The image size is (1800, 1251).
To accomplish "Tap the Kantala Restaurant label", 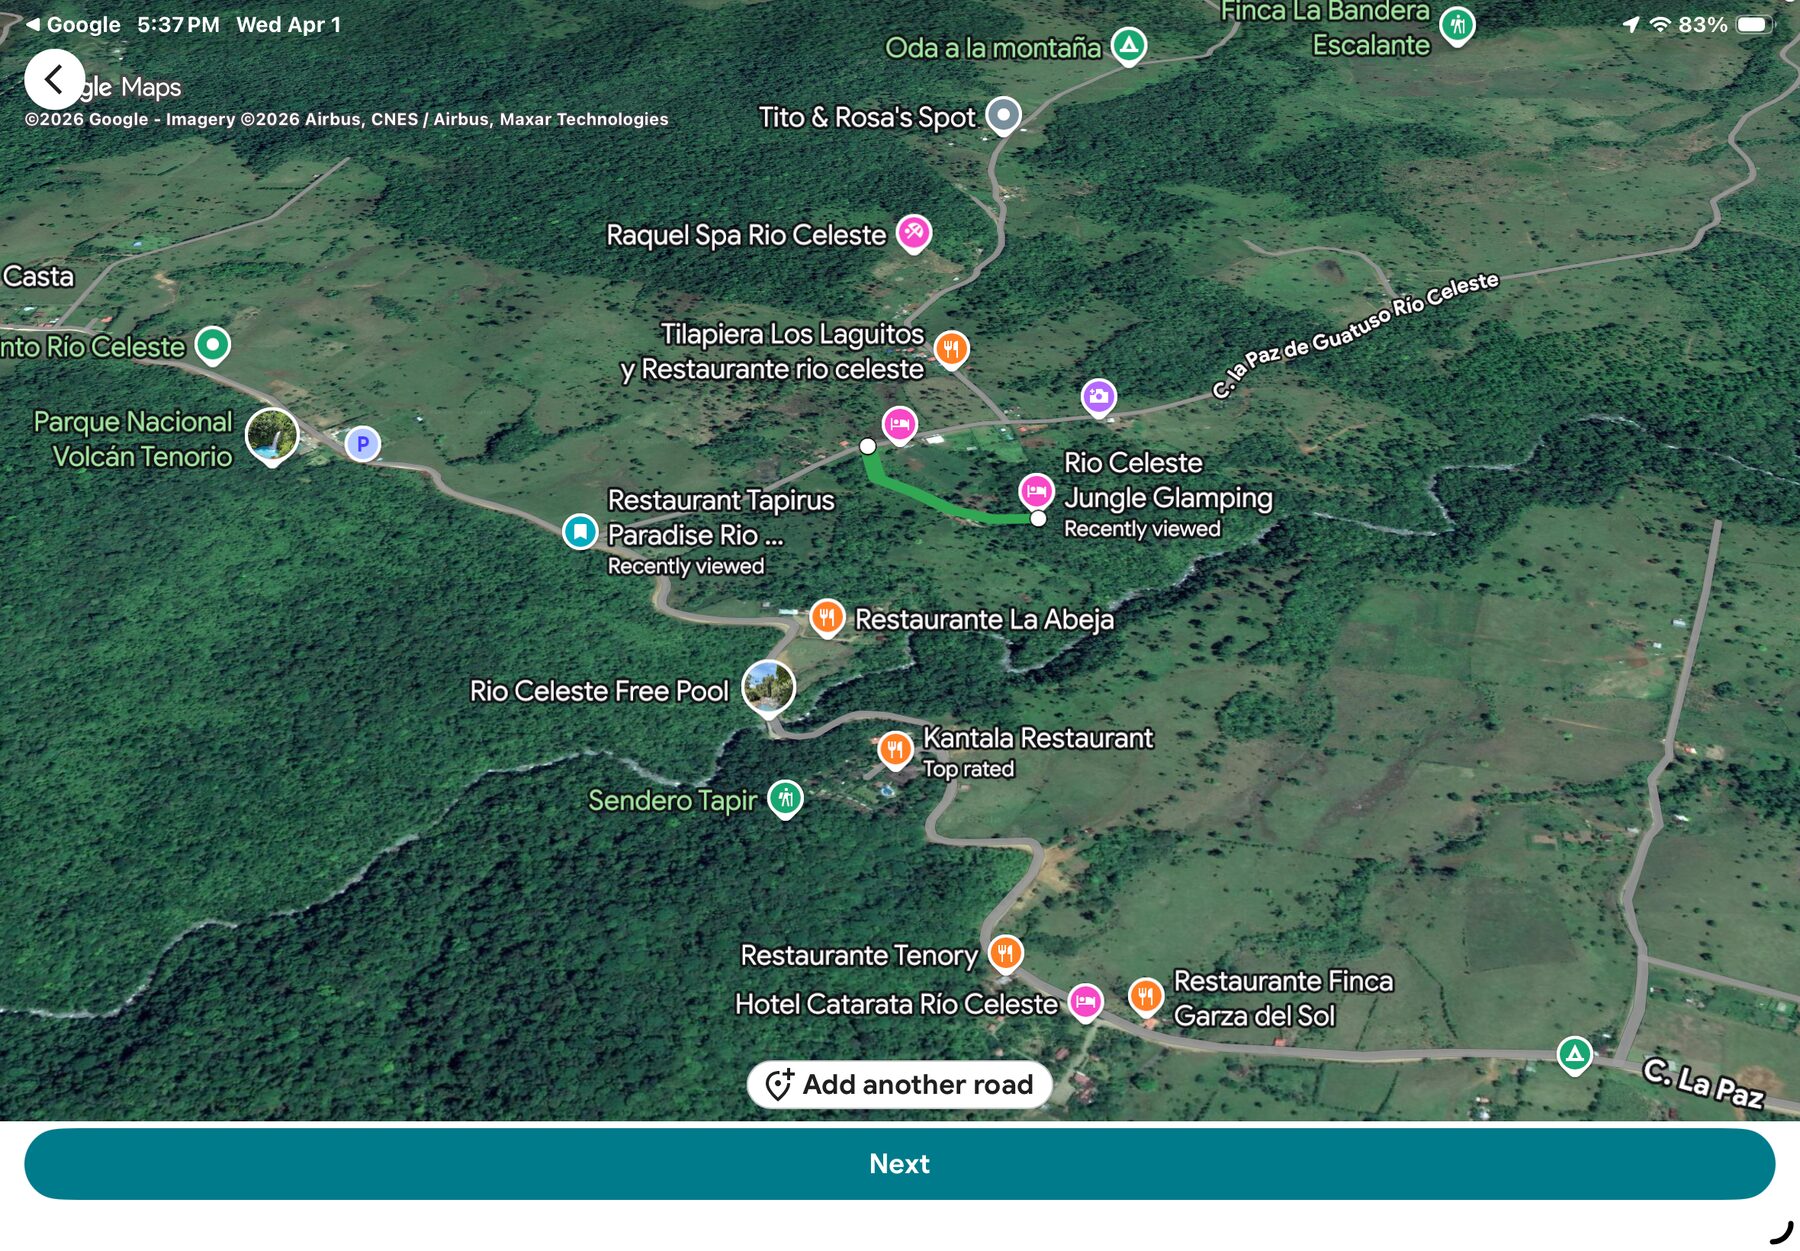I will tap(1038, 738).
